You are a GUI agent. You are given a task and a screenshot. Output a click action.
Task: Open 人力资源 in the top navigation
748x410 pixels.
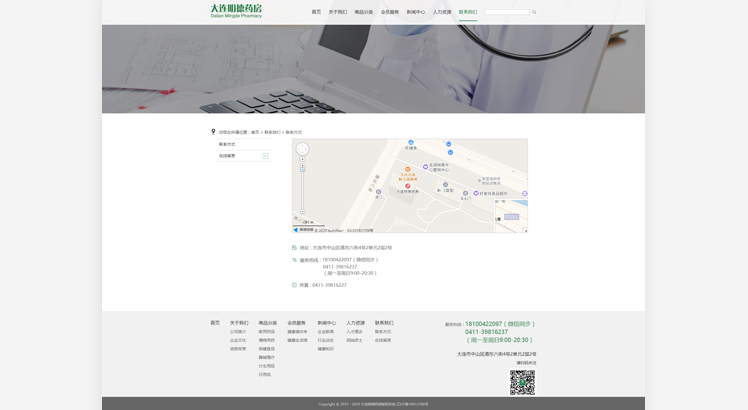441,12
